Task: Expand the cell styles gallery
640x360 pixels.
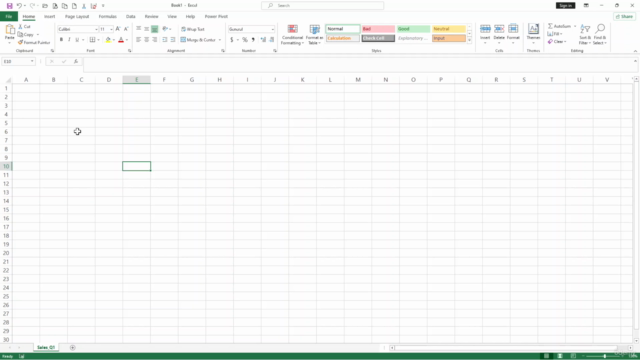Action: [x=469, y=40]
